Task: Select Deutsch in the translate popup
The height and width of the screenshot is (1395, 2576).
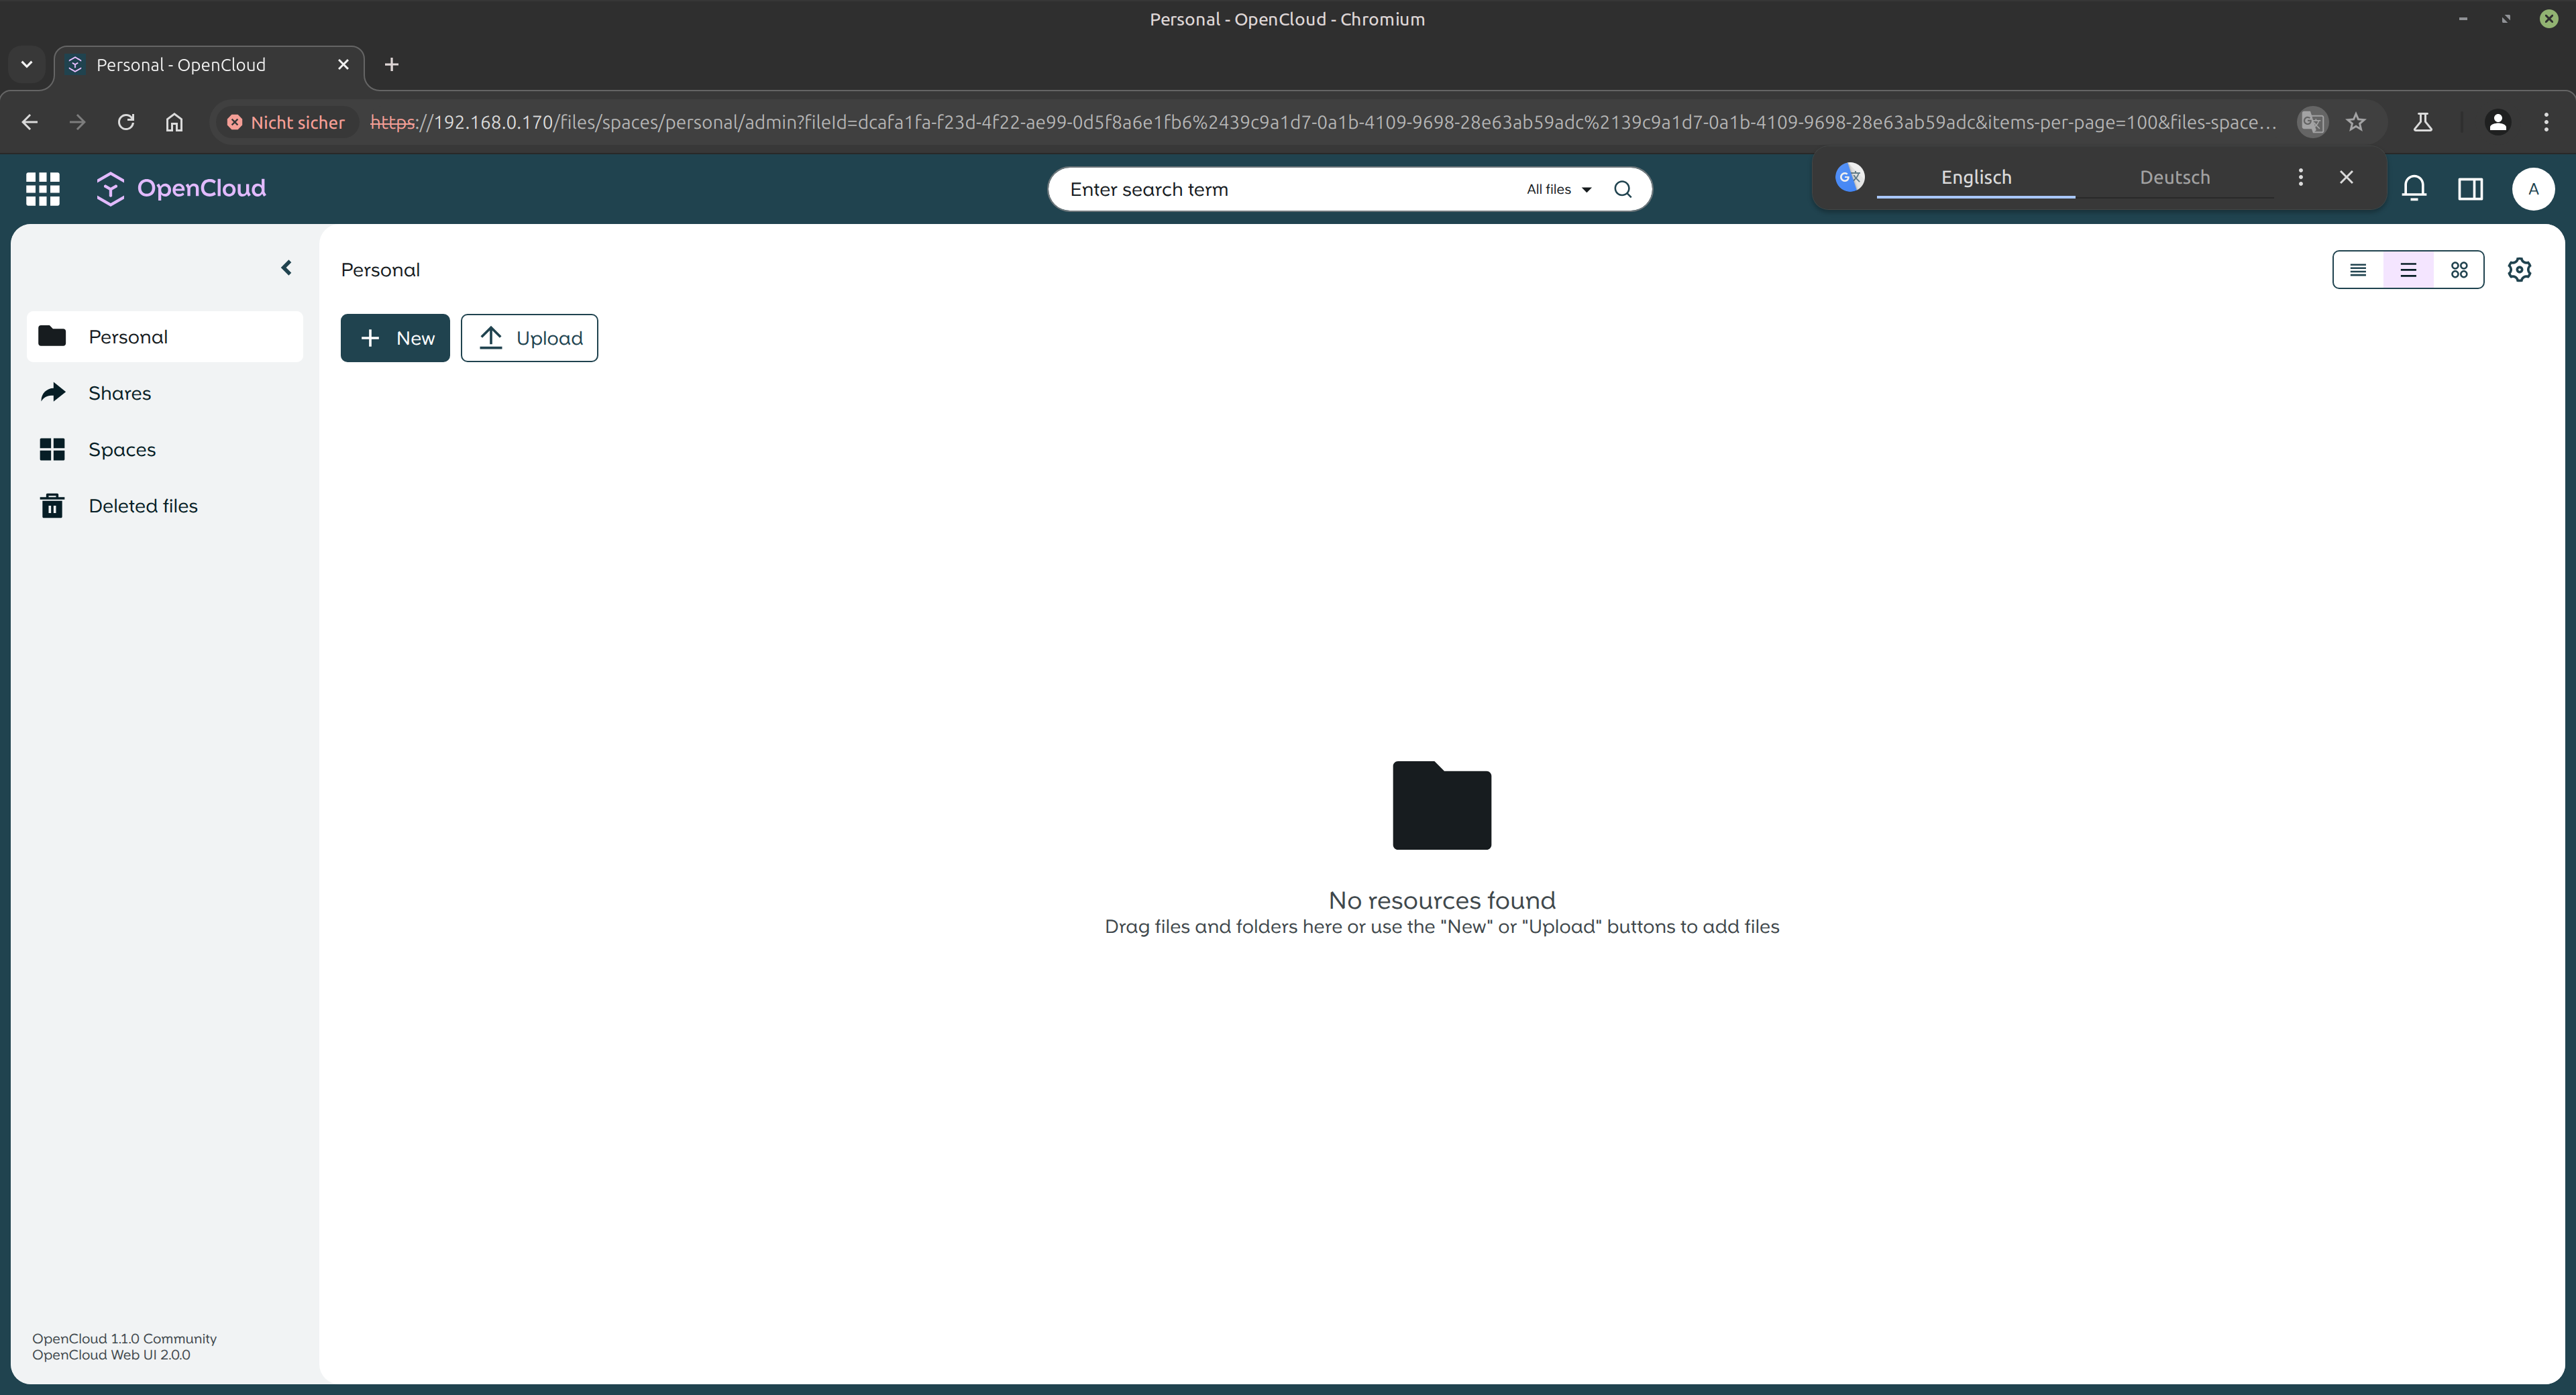Action: tap(2174, 177)
